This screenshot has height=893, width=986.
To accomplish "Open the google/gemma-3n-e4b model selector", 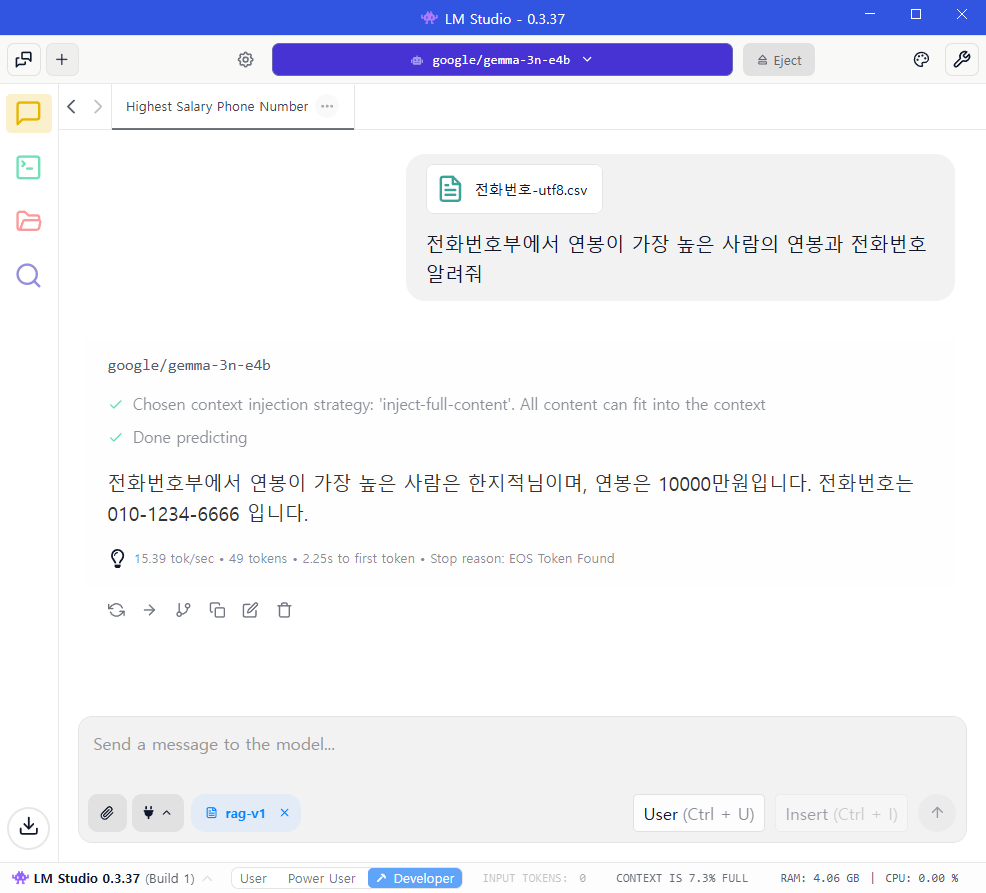I will 502,60.
